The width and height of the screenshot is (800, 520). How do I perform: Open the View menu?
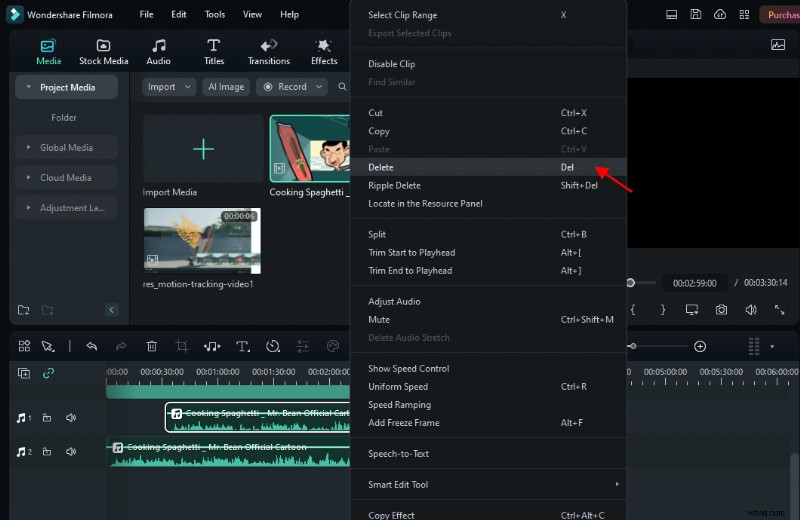pyautogui.click(x=252, y=14)
